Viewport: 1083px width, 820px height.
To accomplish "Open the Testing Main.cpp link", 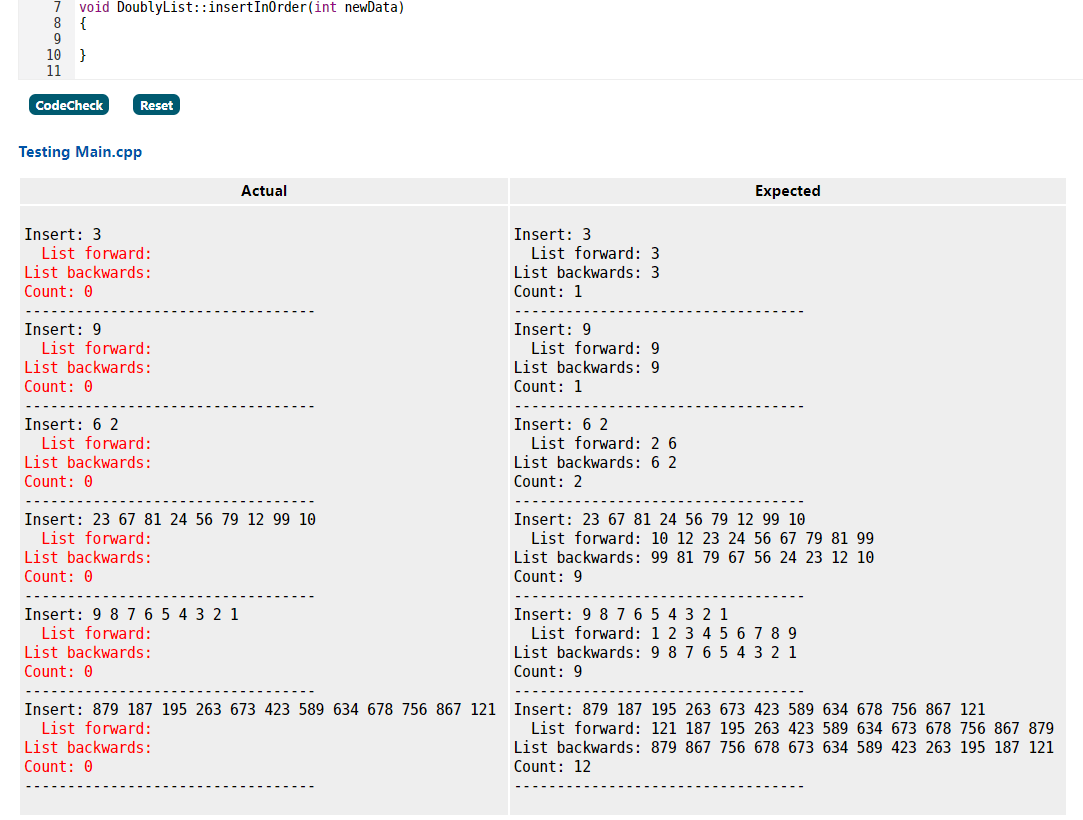I will (x=80, y=152).
